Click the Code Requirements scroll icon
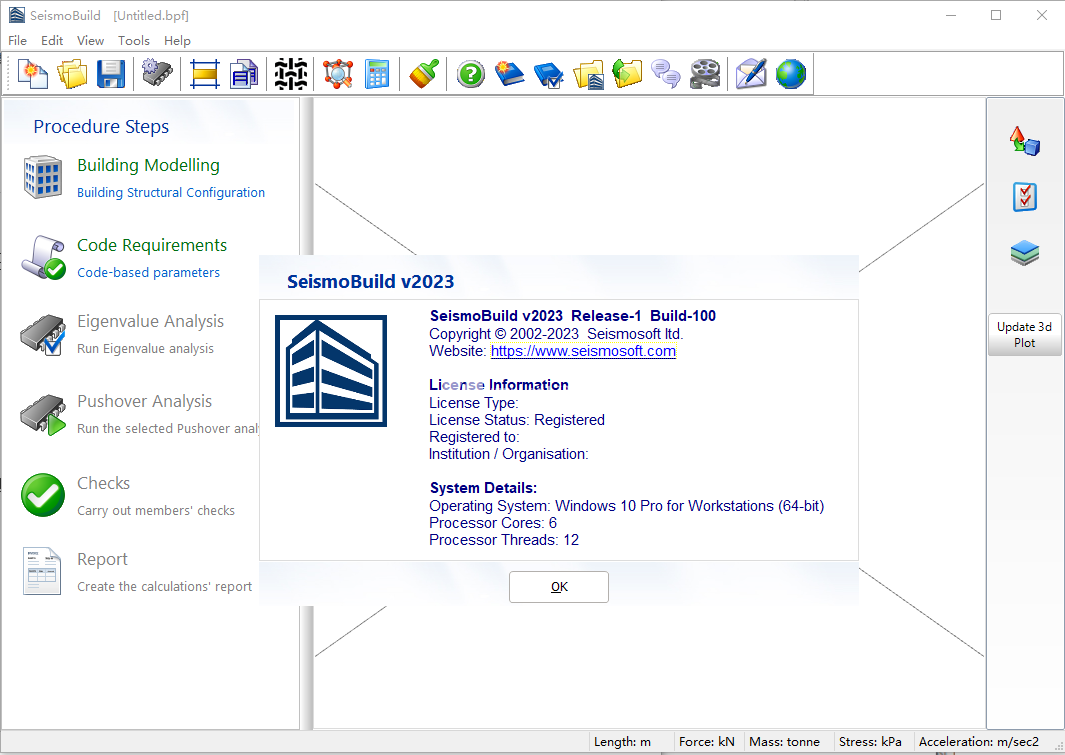 (43, 257)
